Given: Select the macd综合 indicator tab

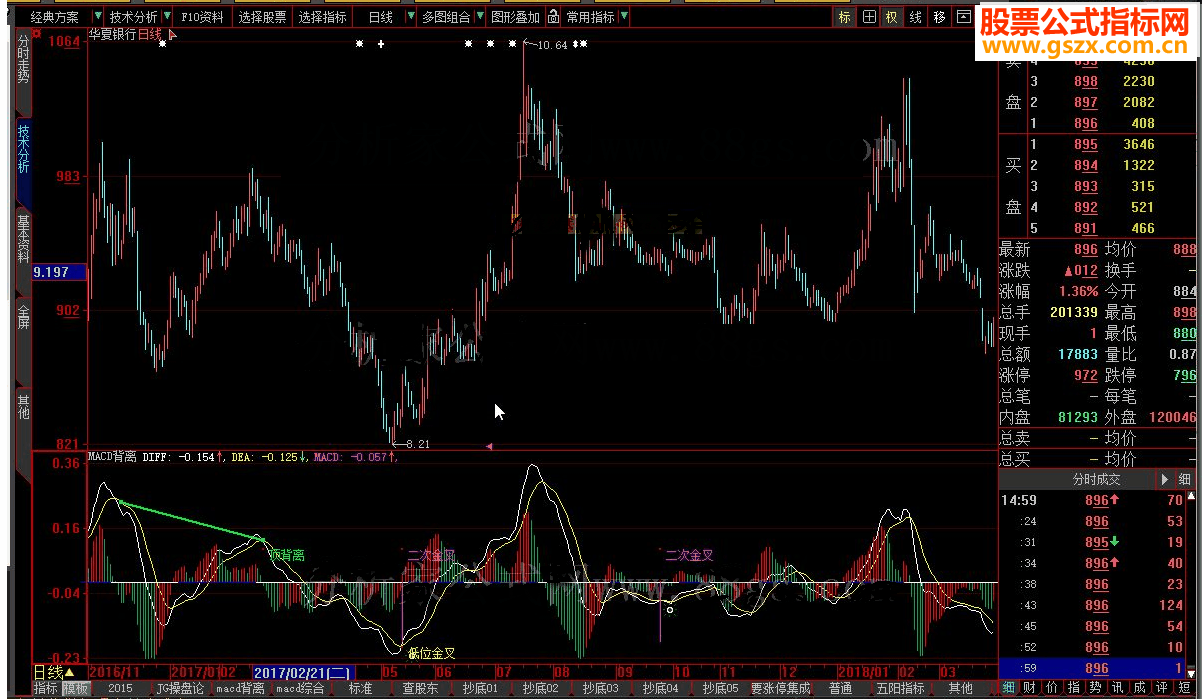Looking at the screenshot, I should pyautogui.click(x=300, y=689).
